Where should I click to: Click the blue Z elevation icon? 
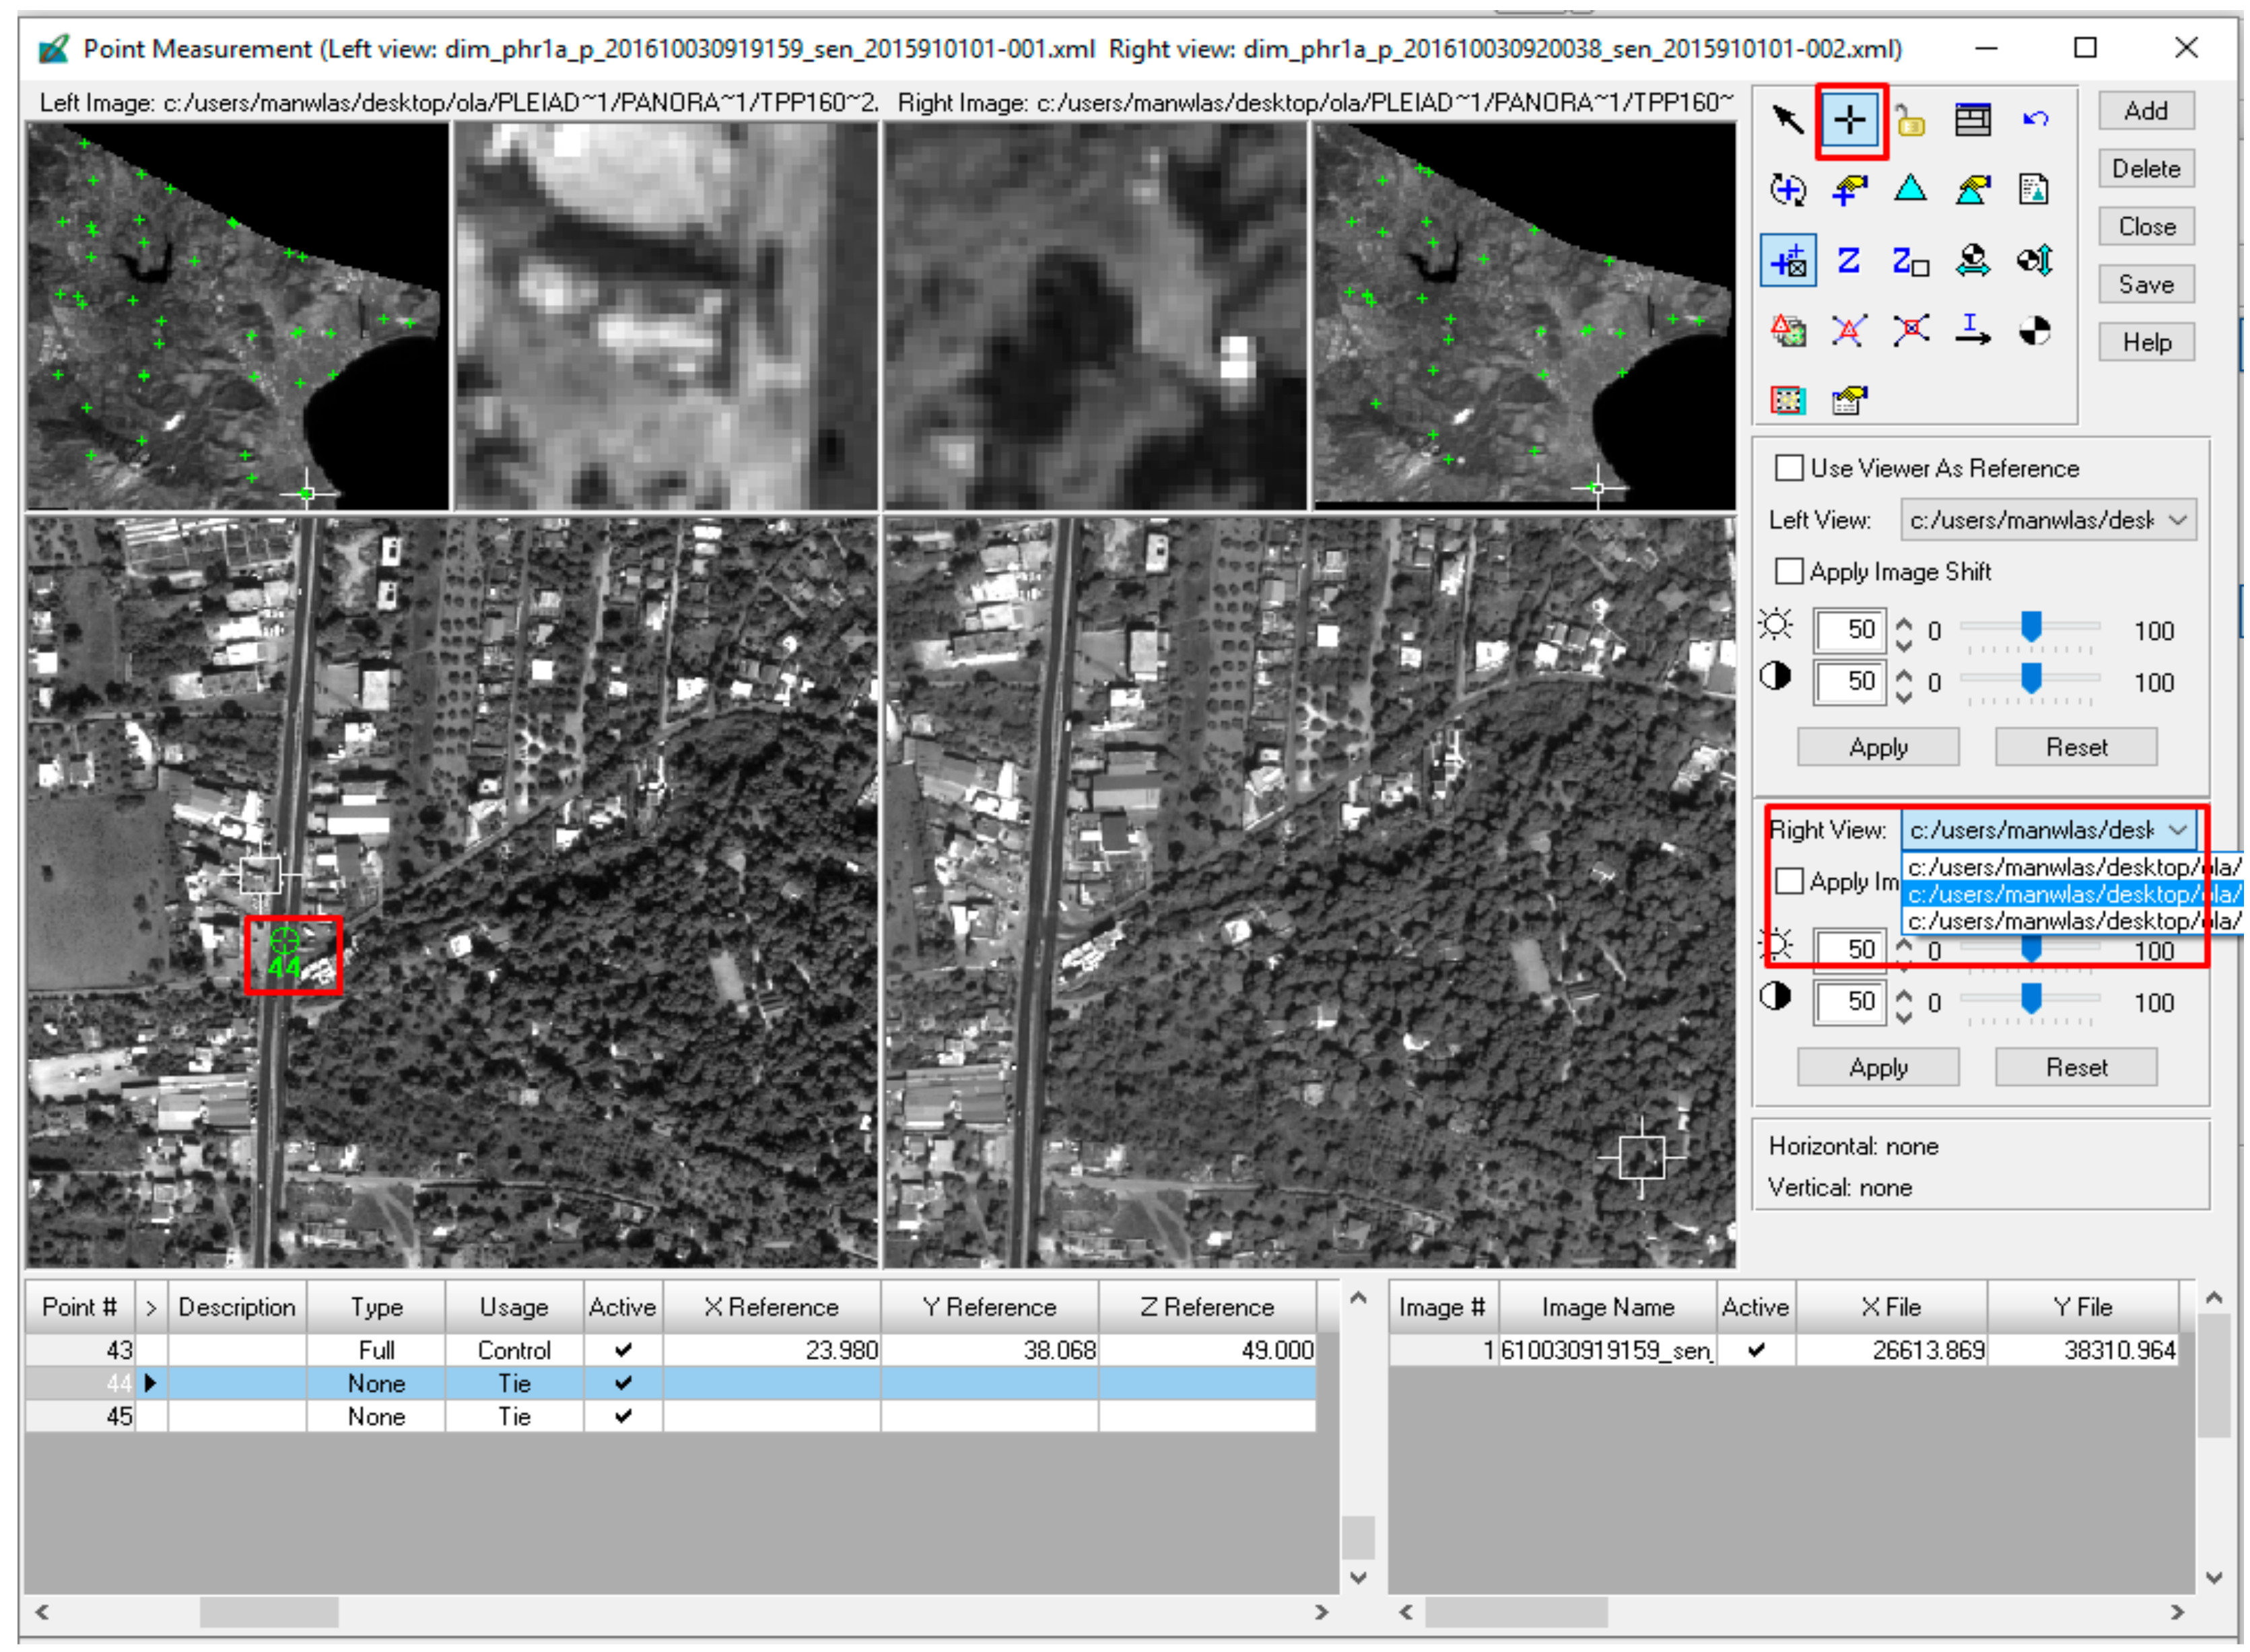[x=1848, y=261]
